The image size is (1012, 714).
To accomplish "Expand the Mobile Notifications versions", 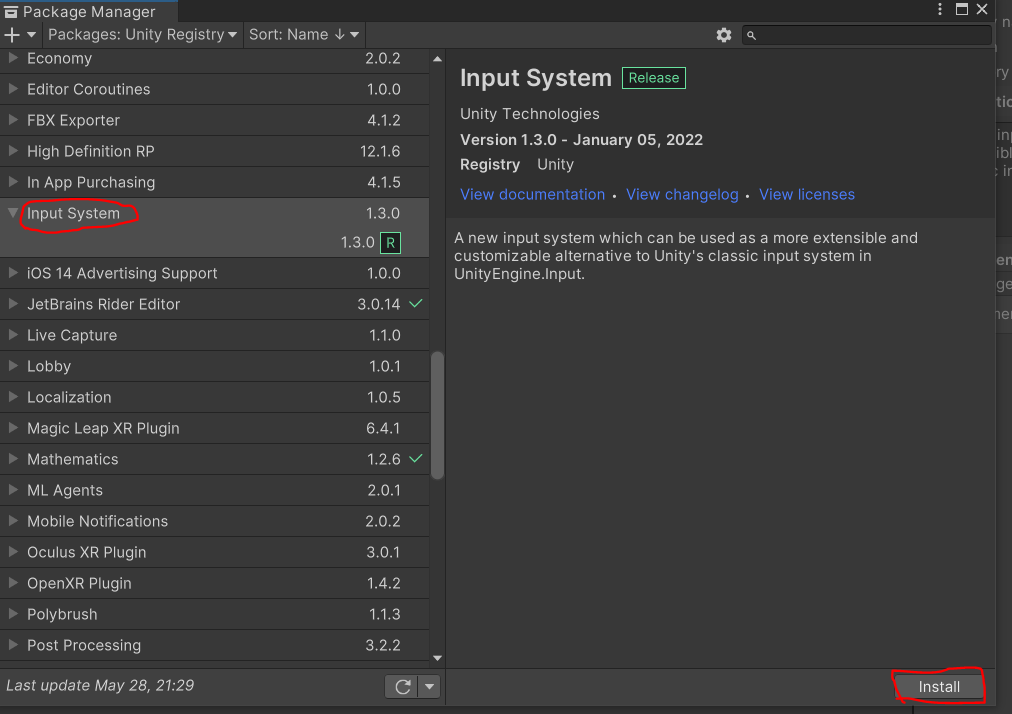I will click(12, 521).
